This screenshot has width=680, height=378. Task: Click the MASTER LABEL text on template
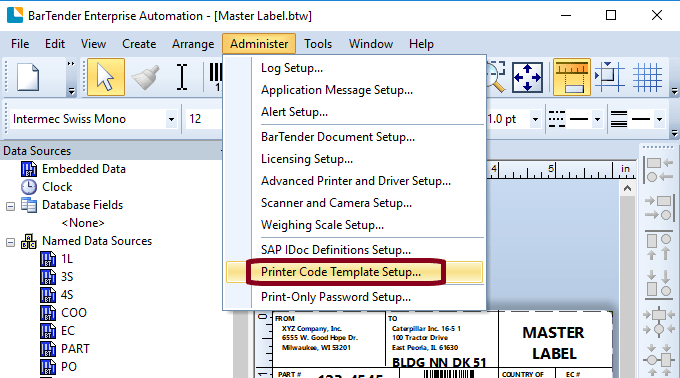point(554,343)
